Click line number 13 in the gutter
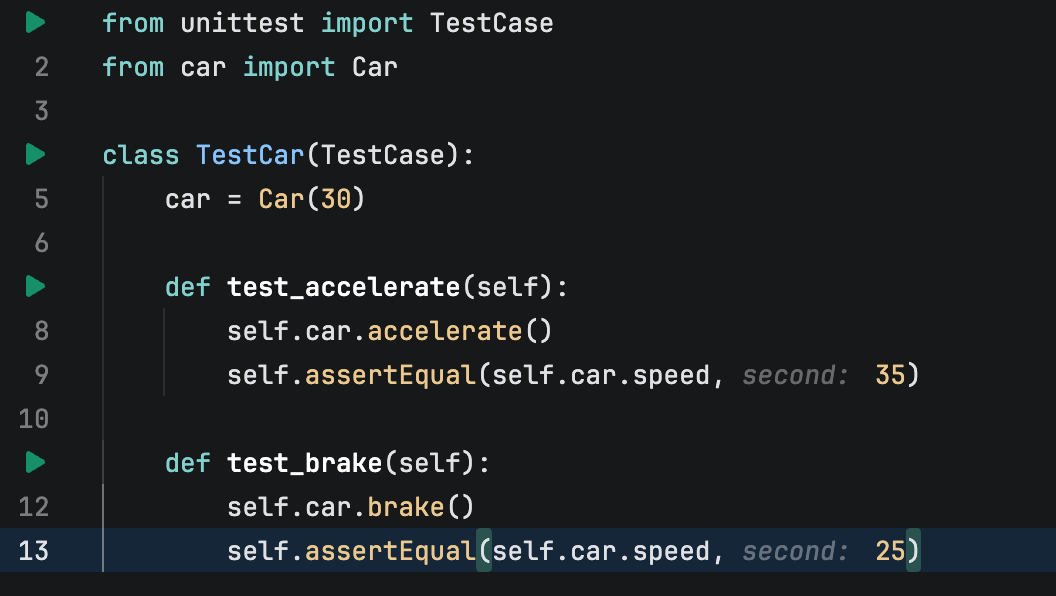 (x=34, y=551)
